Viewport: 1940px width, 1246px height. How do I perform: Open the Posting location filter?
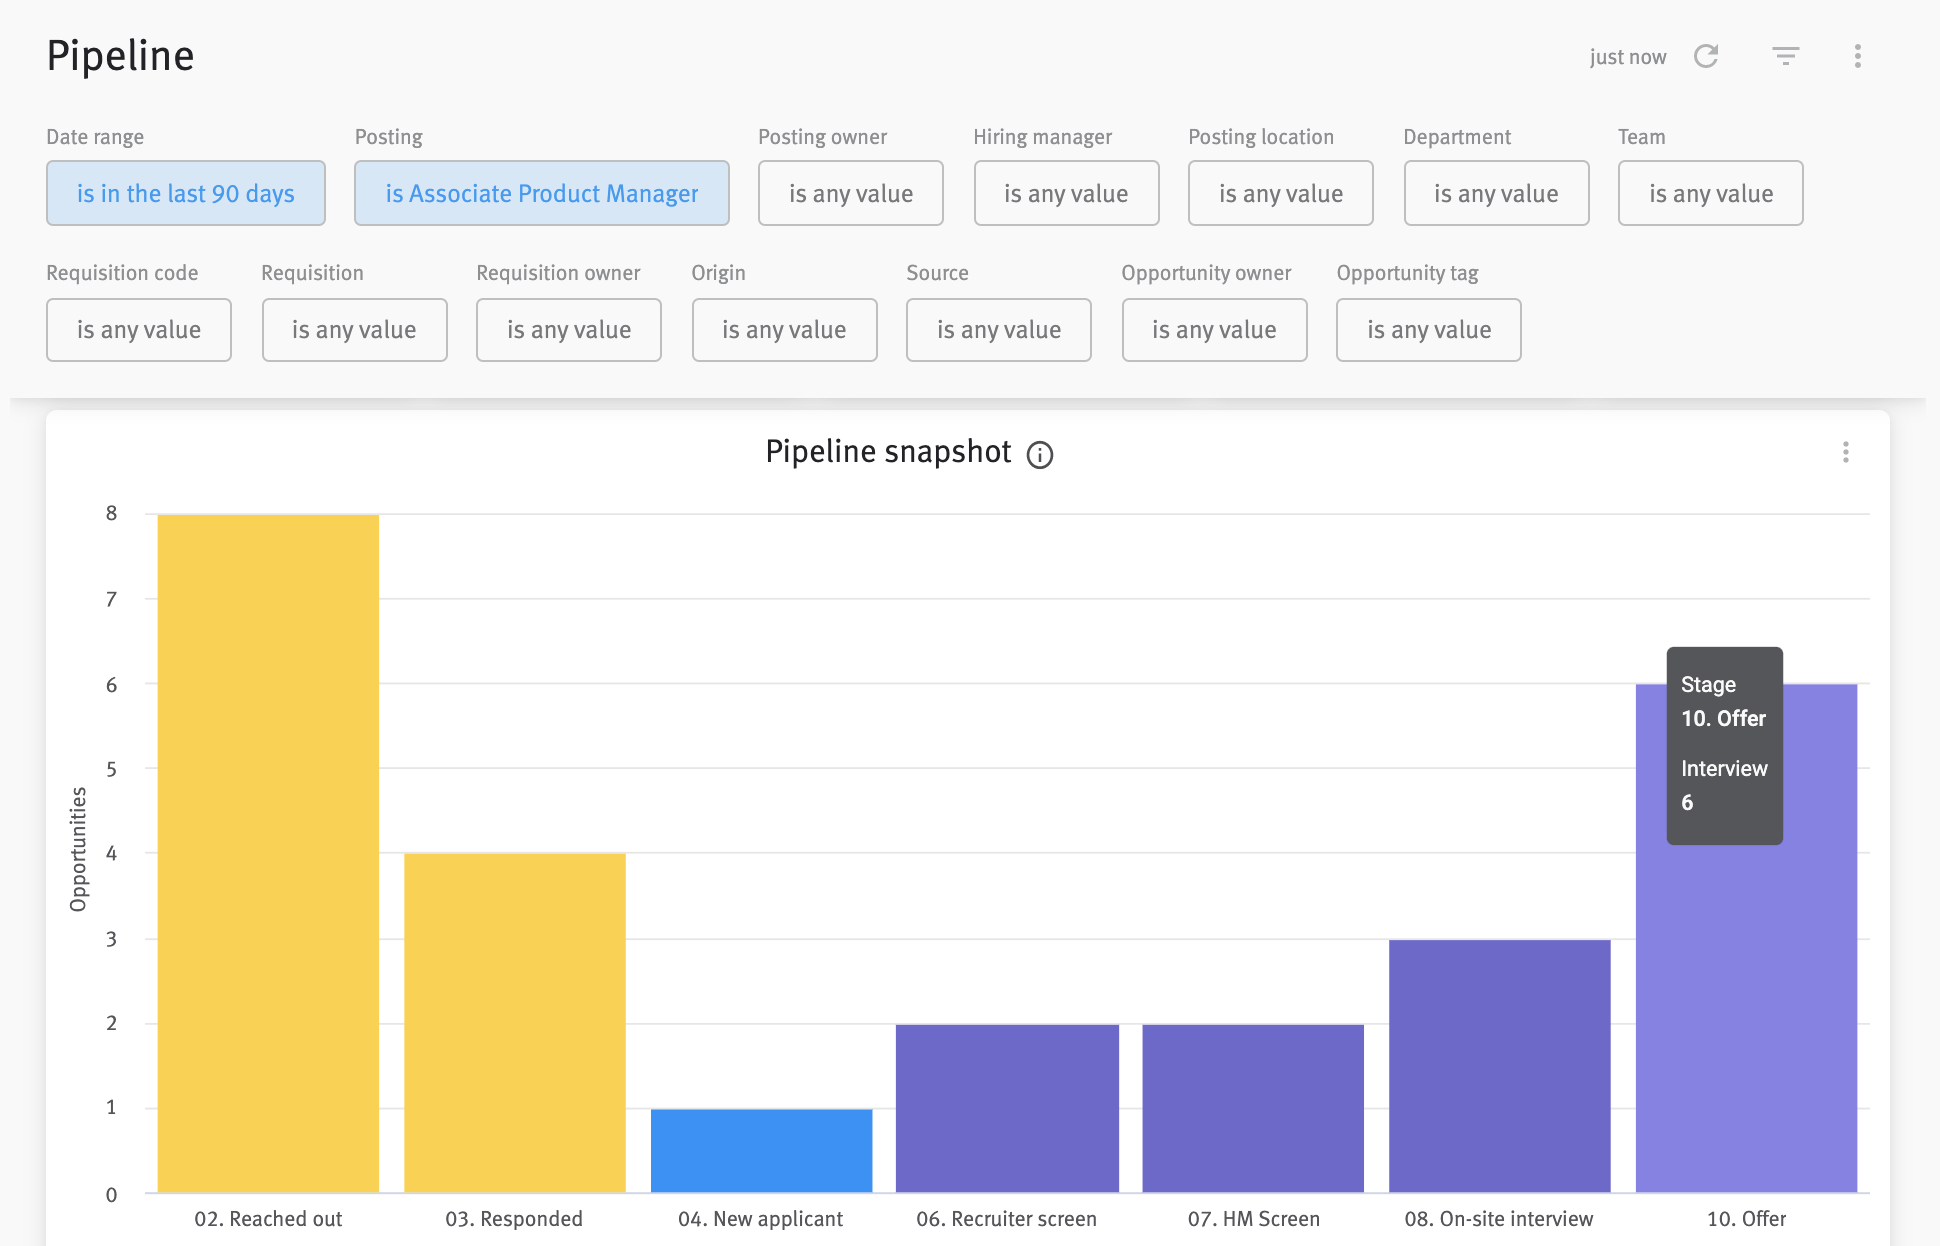click(x=1280, y=193)
